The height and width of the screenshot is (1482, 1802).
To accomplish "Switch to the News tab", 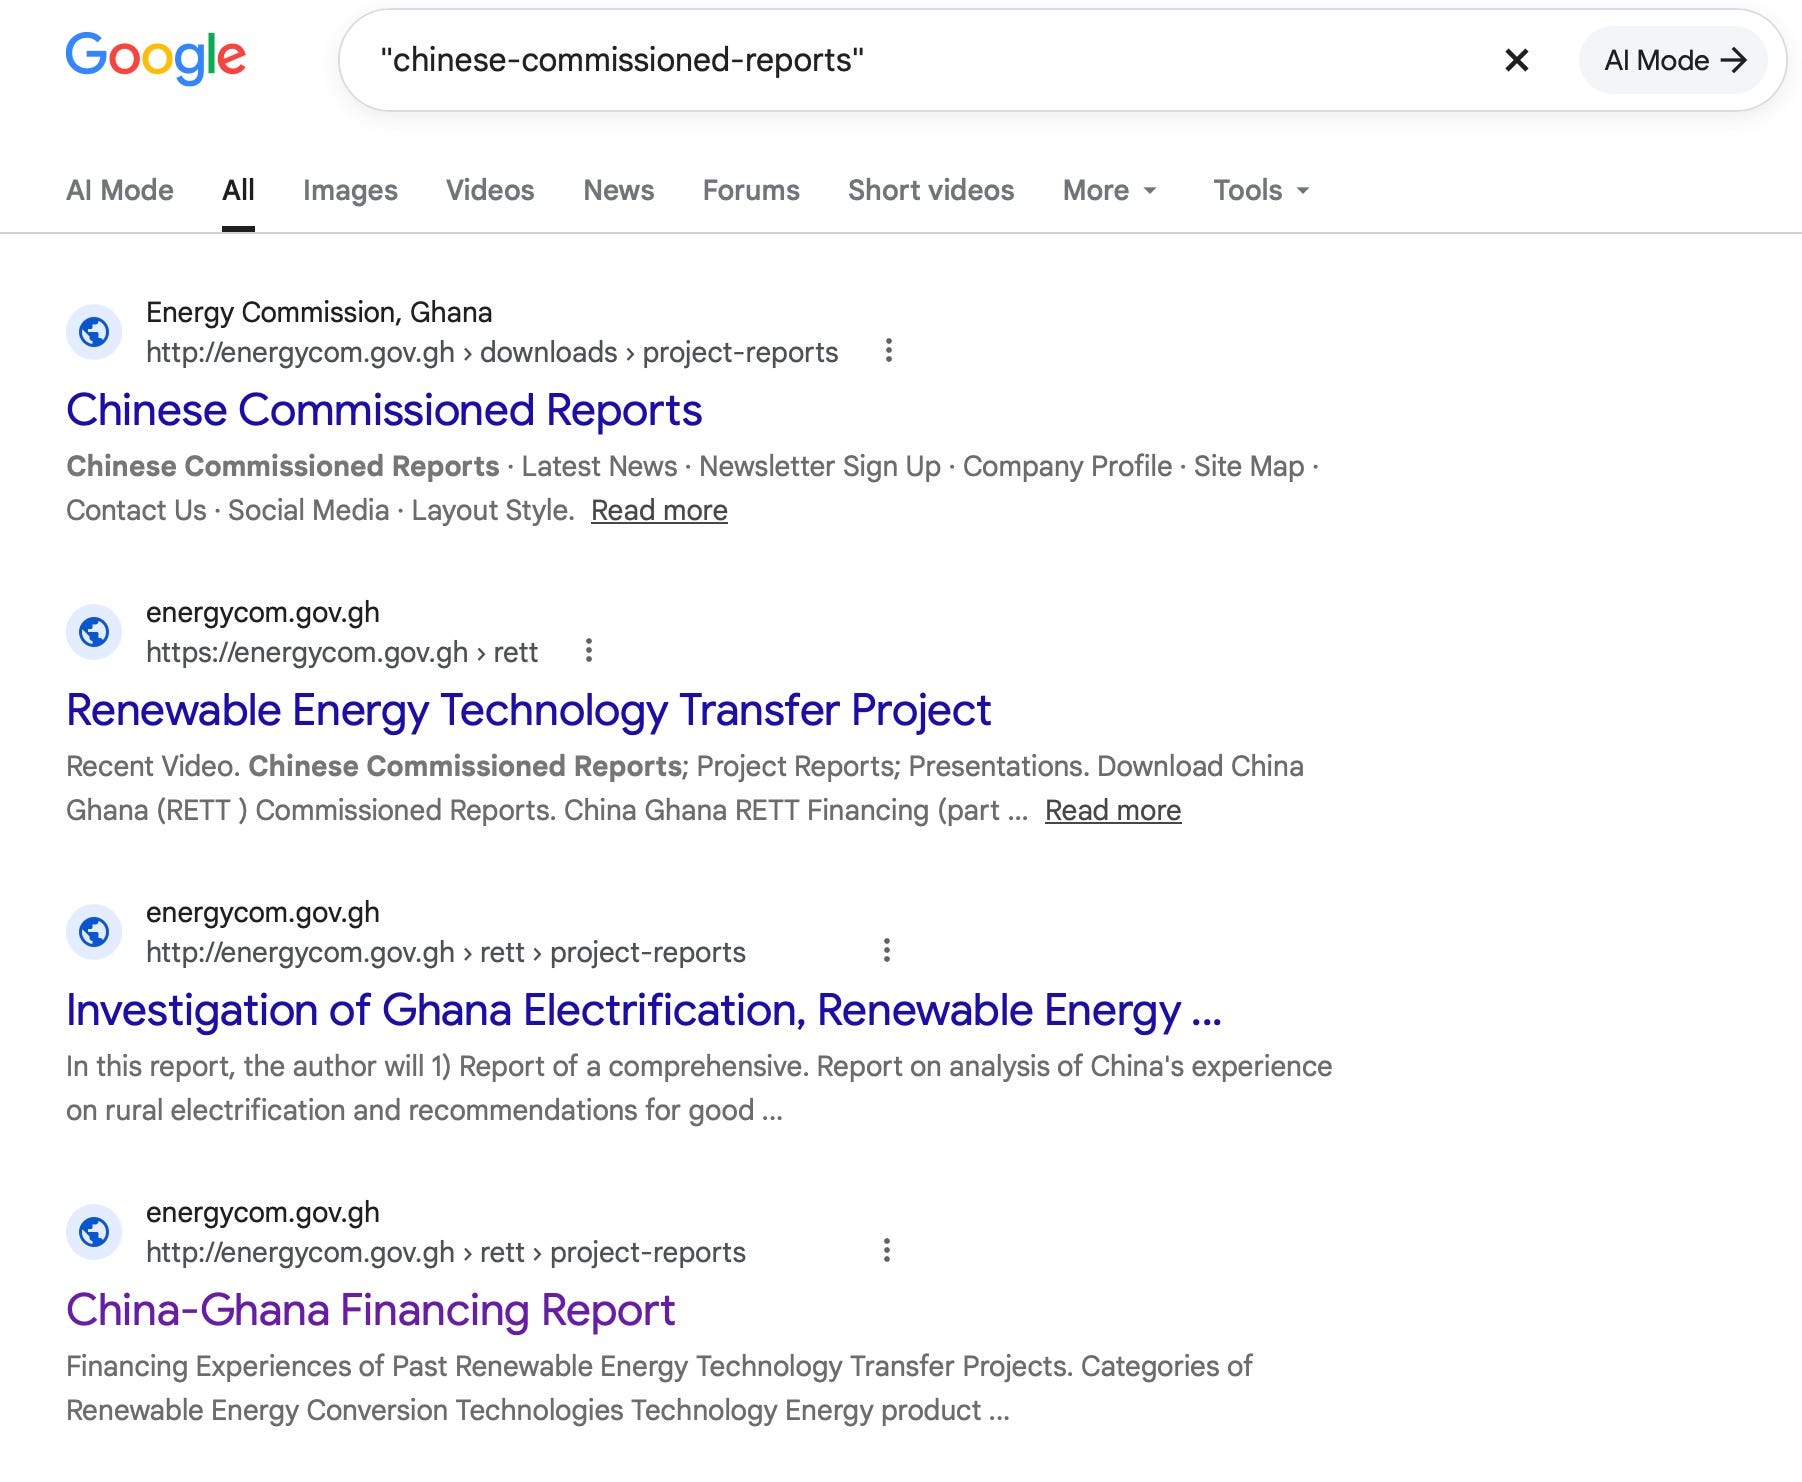I will [618, 190].
